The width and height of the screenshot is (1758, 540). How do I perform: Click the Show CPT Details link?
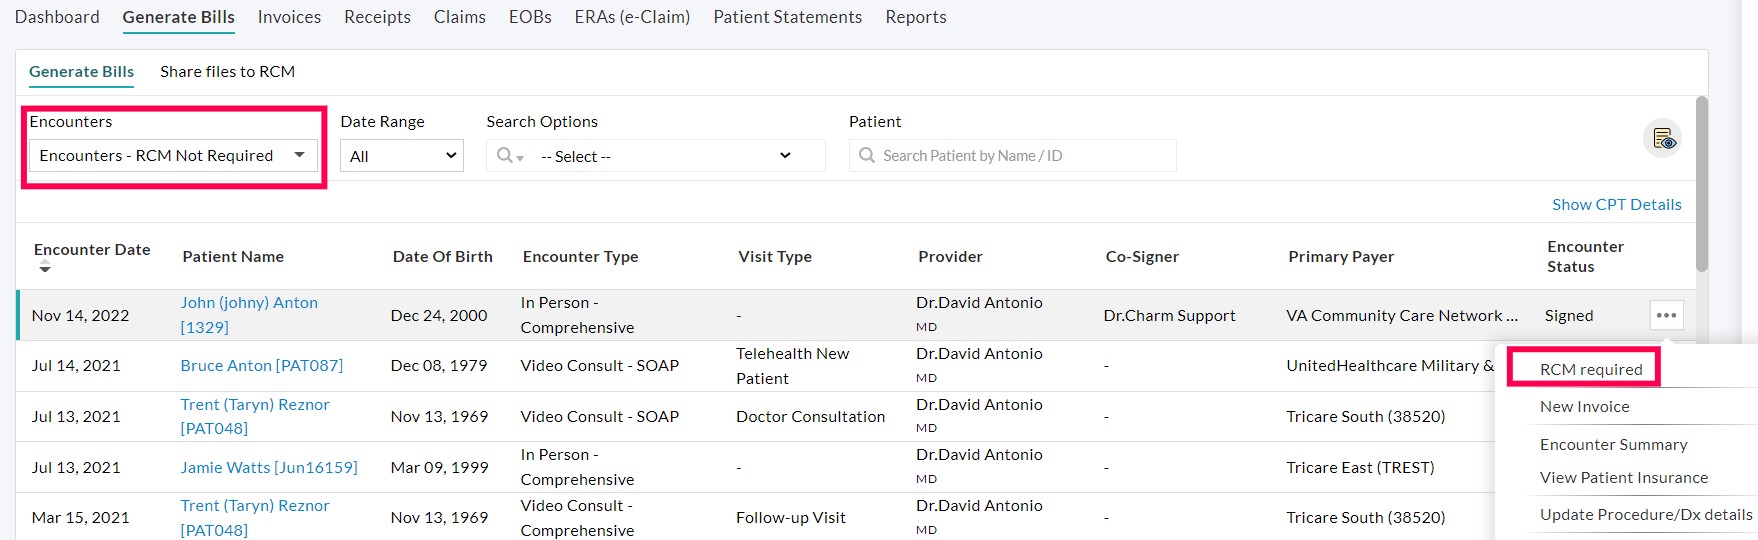[1616, 204]
